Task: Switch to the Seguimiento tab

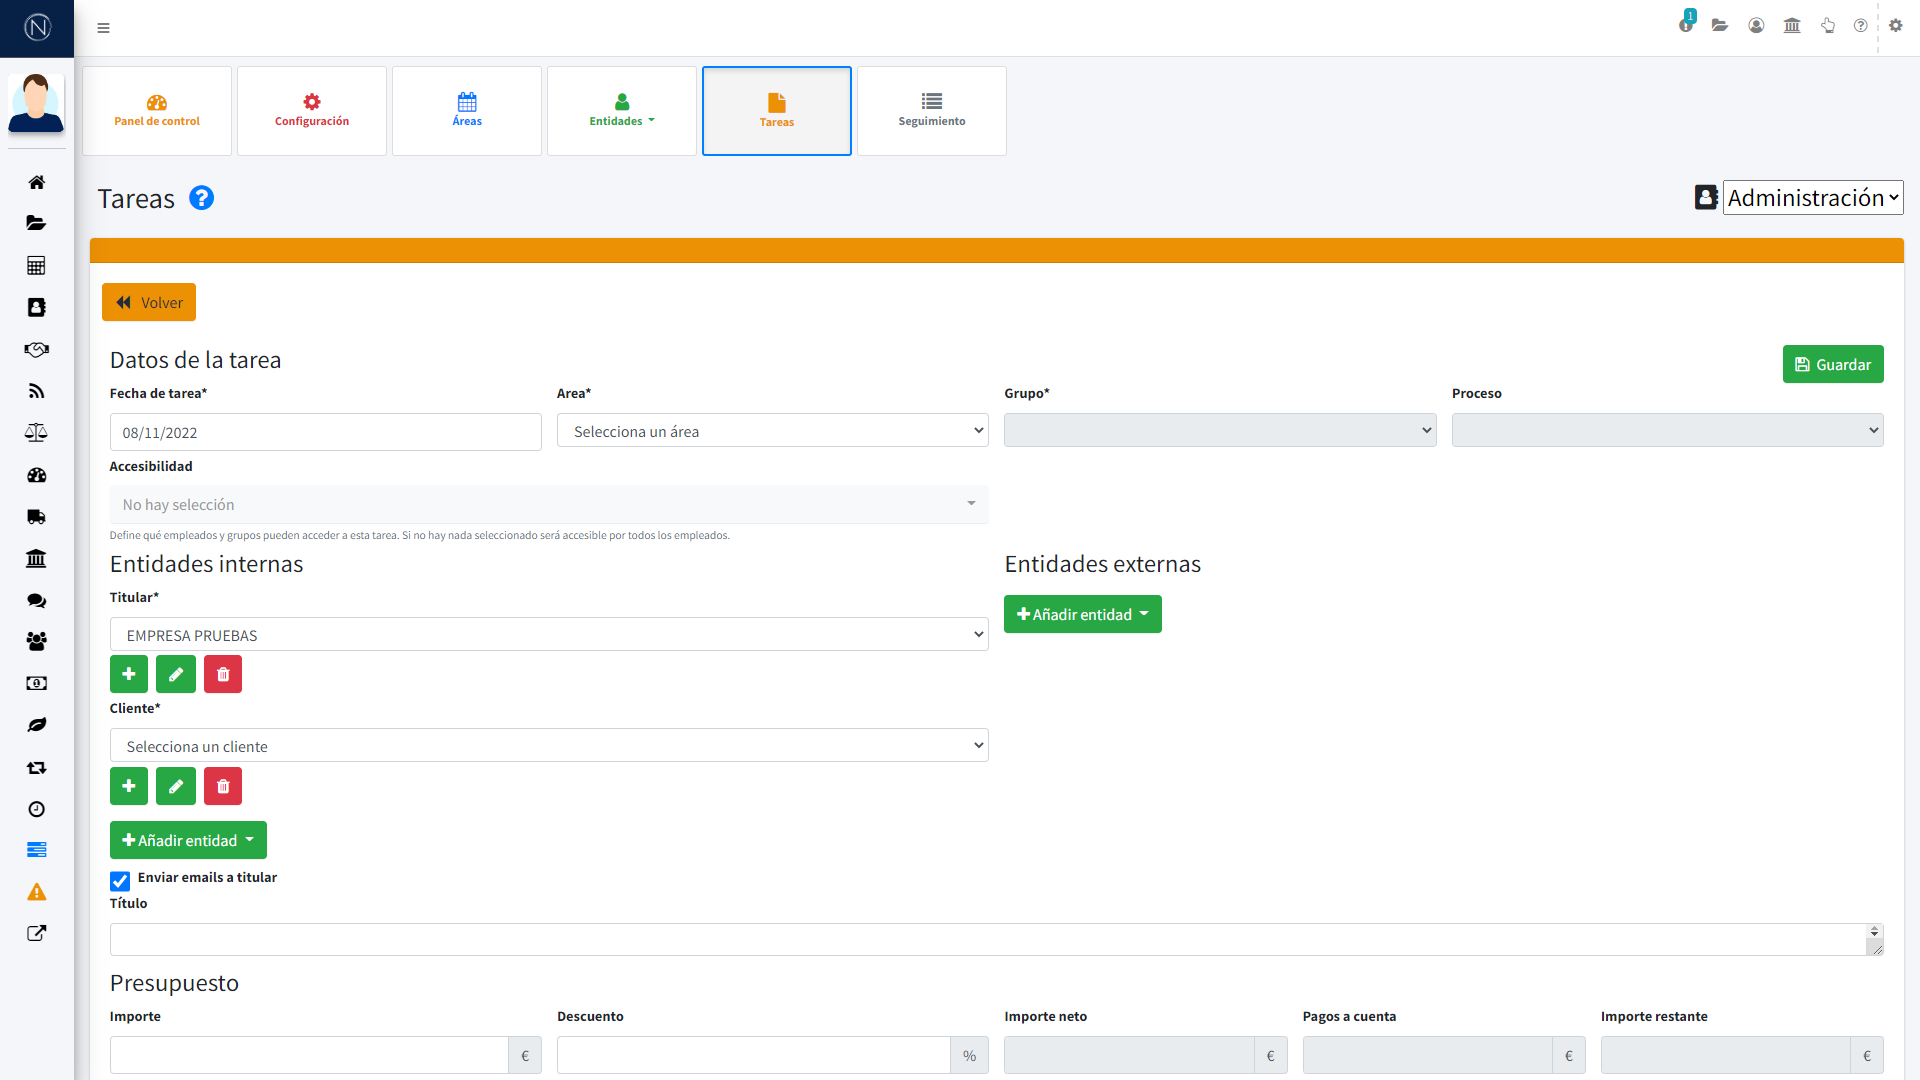Action: 931,110
